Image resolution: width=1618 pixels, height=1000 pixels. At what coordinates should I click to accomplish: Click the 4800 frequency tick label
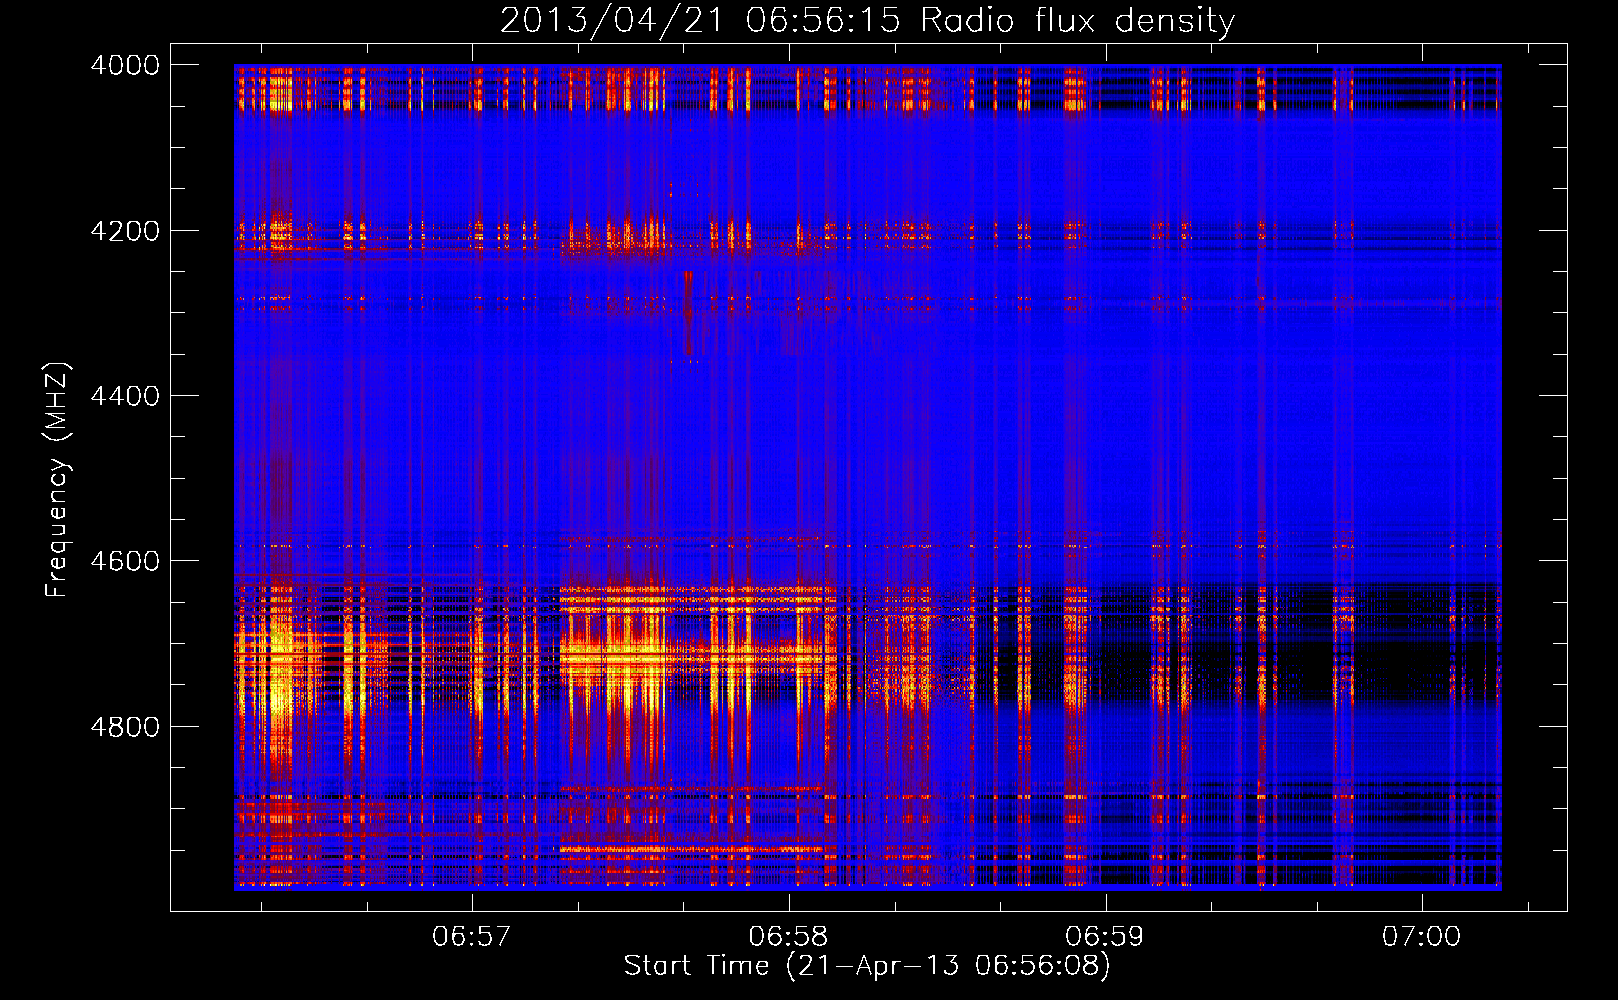[125, 727]
